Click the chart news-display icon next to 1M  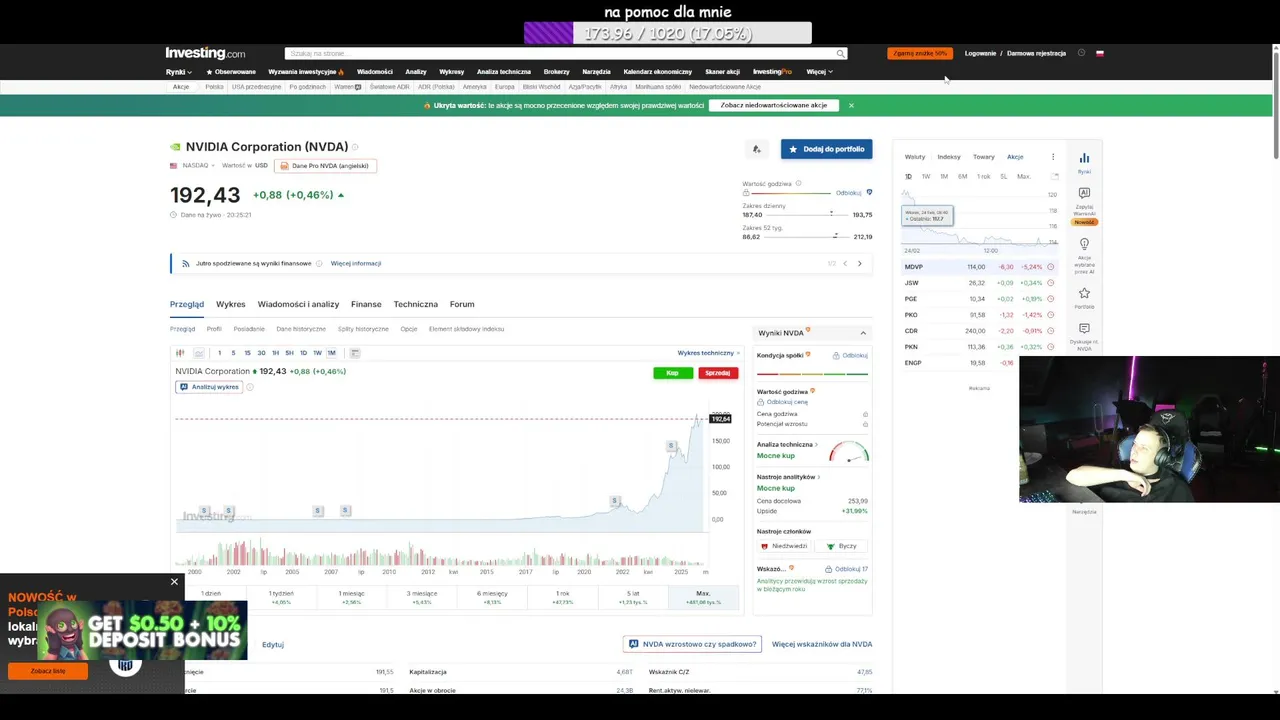(355, 353)
